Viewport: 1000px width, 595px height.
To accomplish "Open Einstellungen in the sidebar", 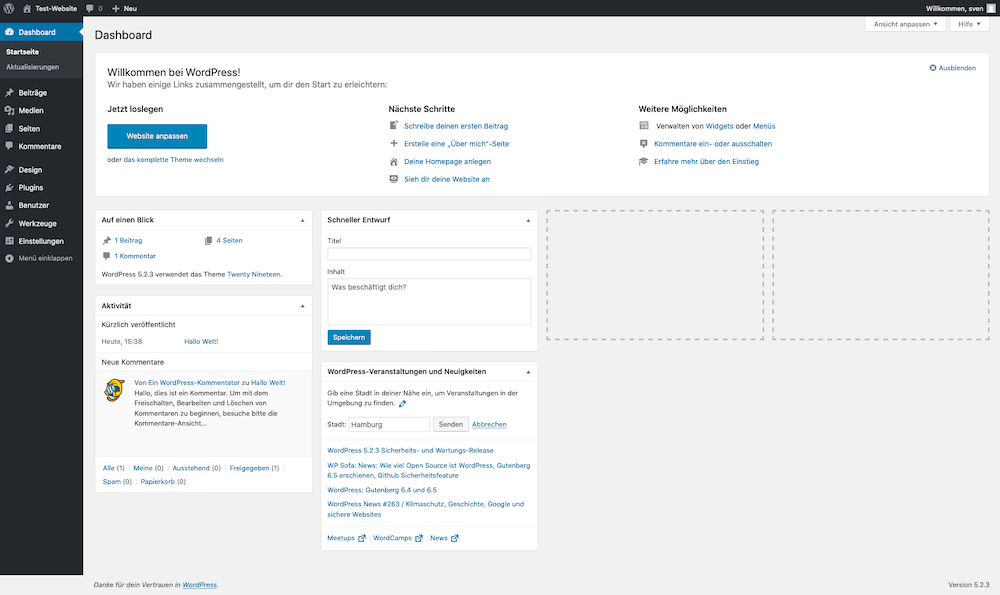I will (41, 241).
